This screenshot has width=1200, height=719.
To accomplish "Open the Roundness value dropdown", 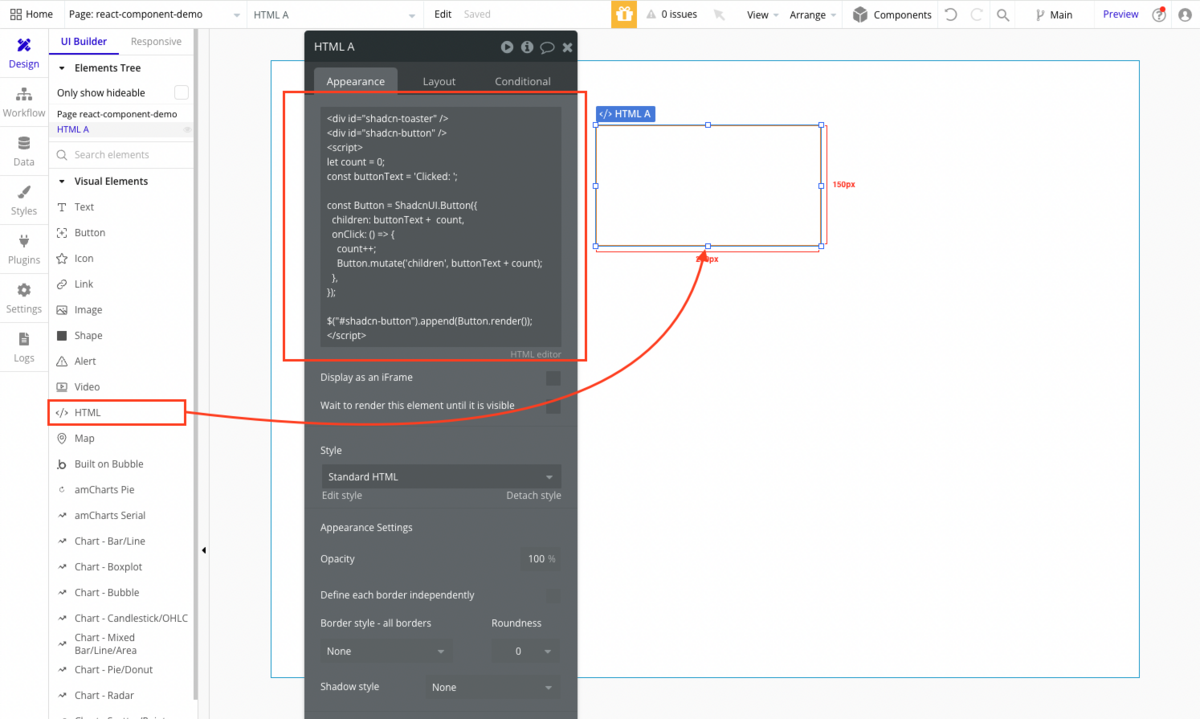I will coord(526,651).
